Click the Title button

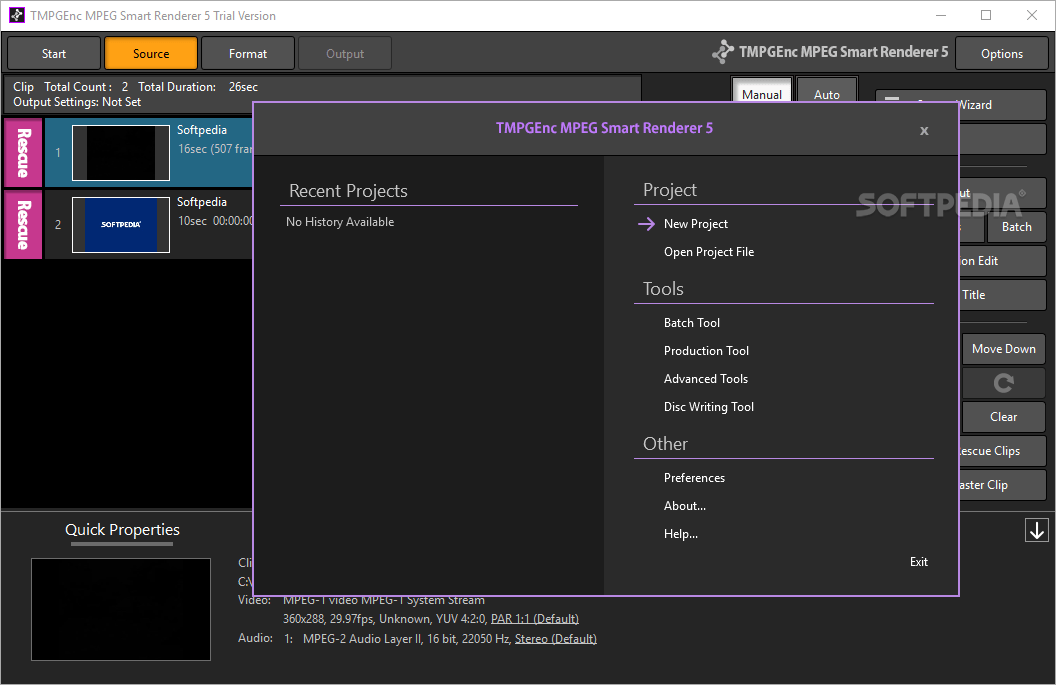coord(1002,294)
